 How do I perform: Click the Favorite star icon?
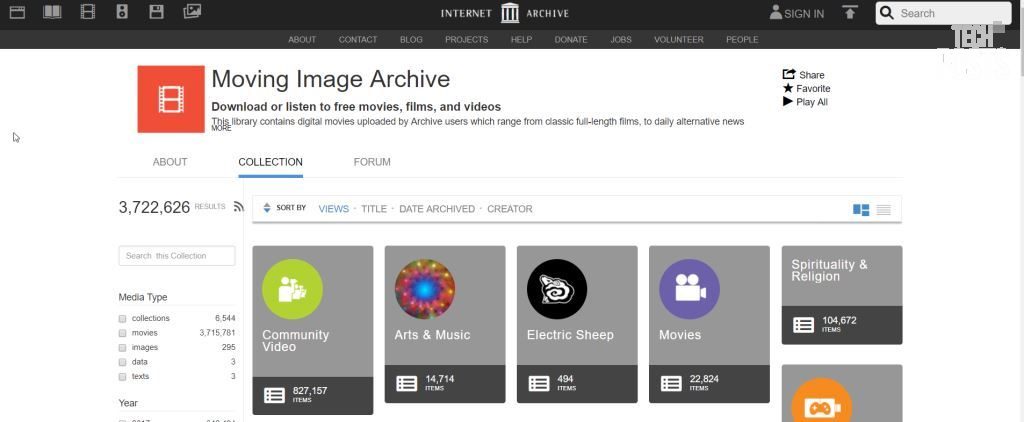pos(788,88)
